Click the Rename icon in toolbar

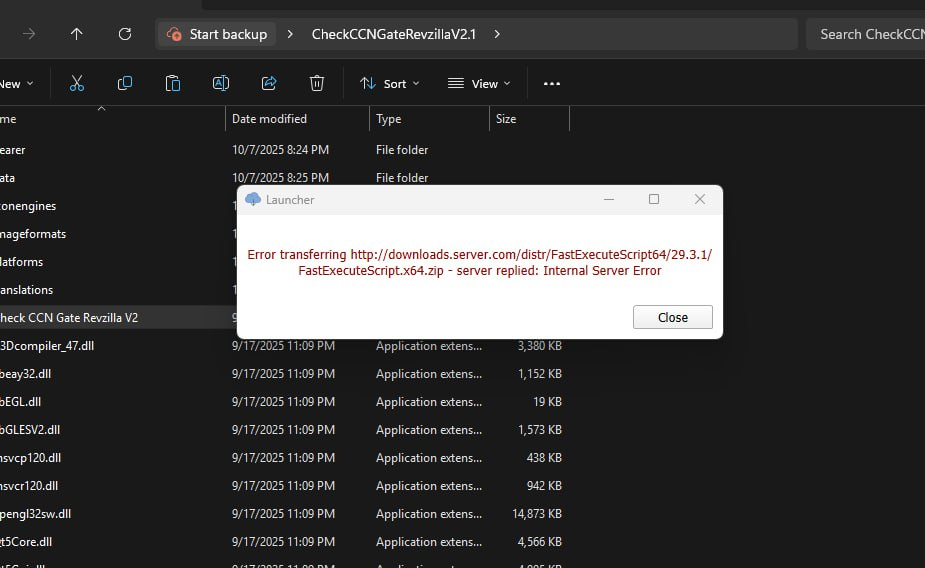[x=221, y=84]
